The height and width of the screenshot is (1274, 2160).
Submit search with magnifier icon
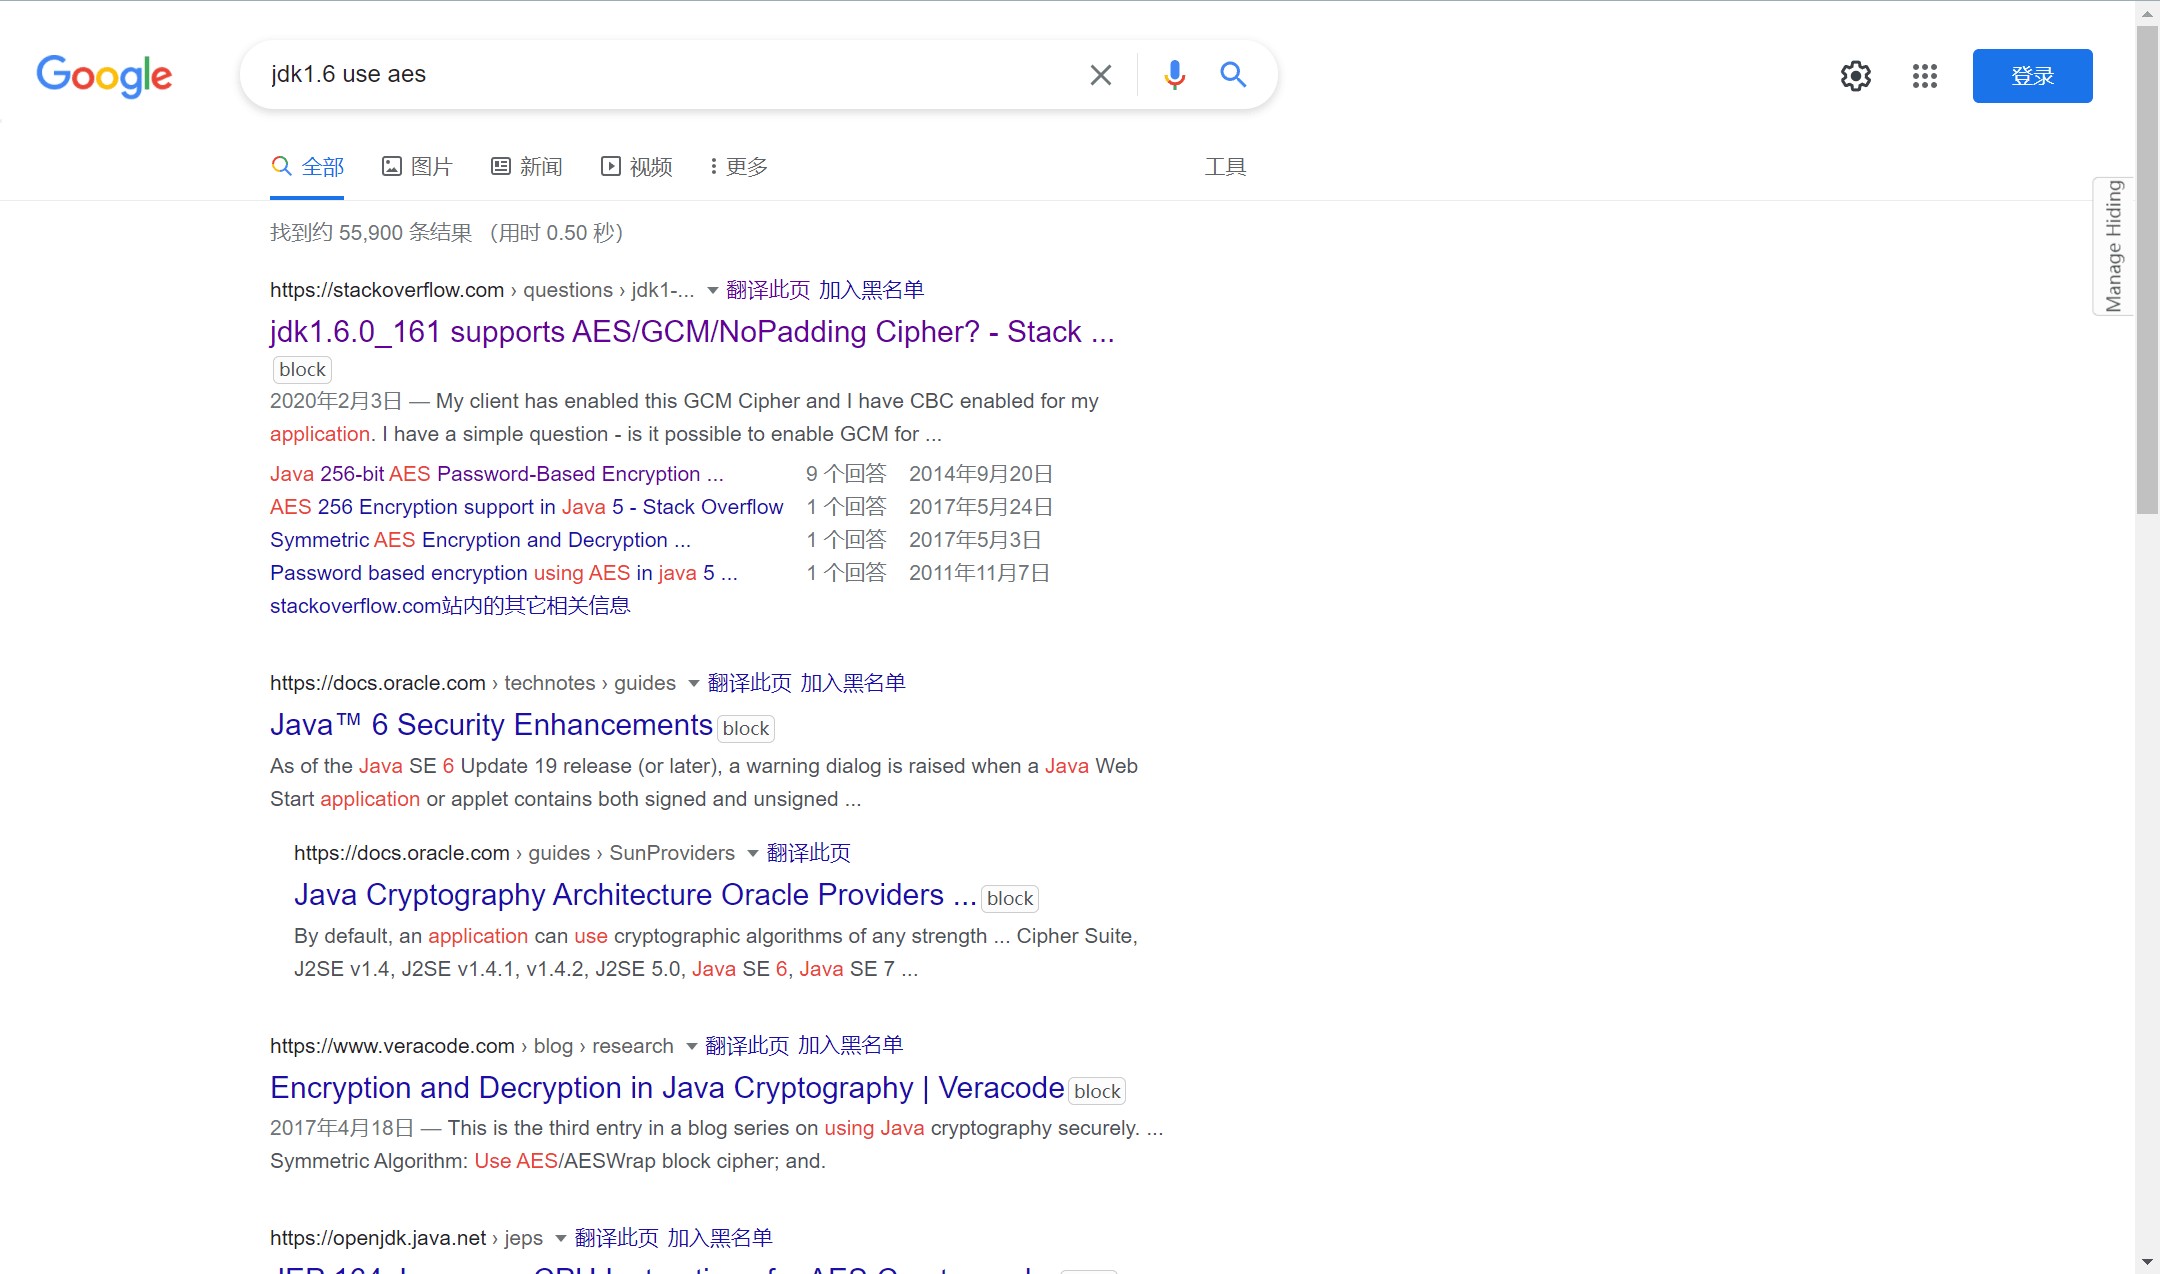point(1233,75)
